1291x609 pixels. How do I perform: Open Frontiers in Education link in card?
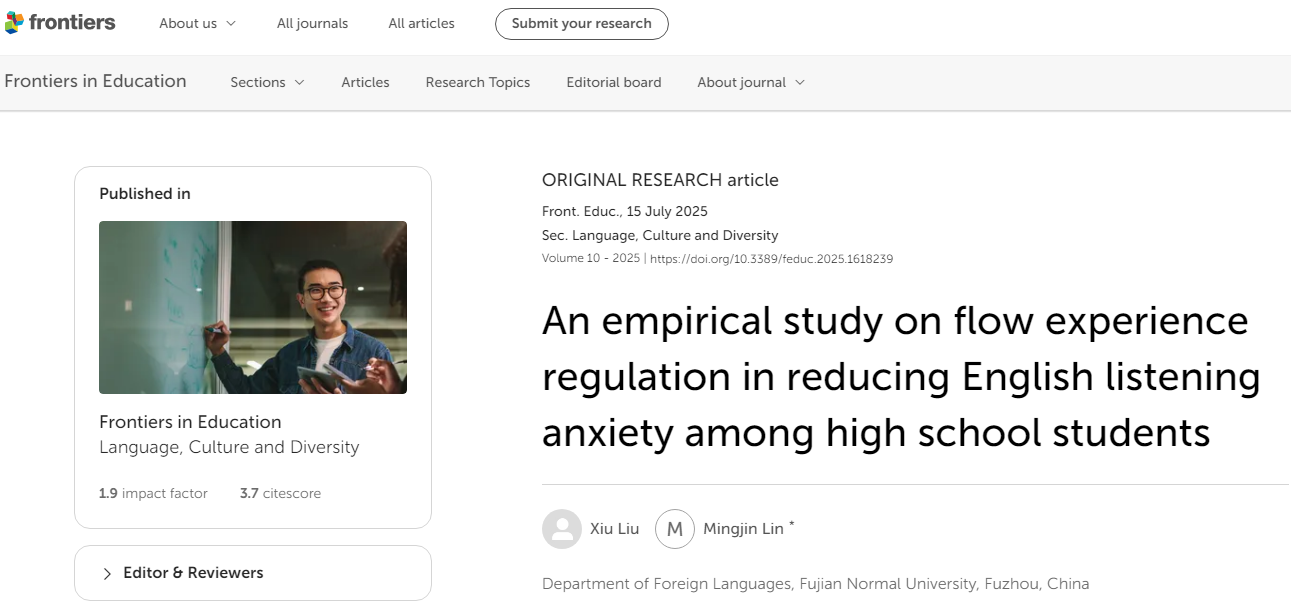click(x=190, y=422)
